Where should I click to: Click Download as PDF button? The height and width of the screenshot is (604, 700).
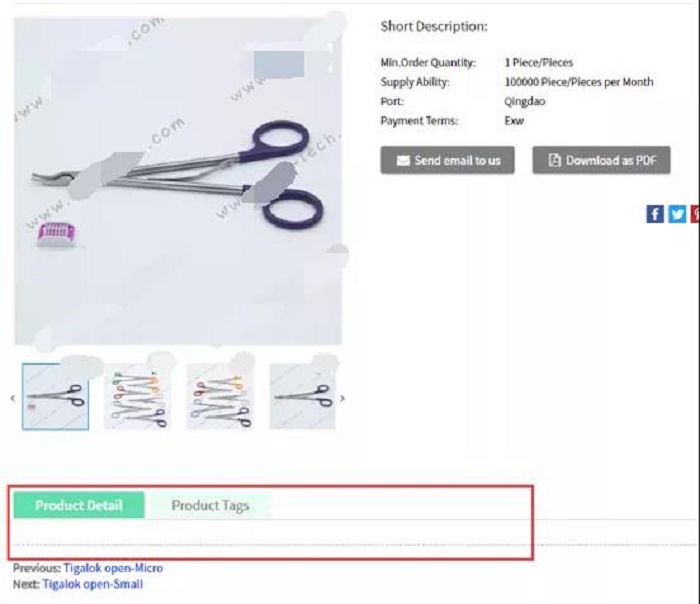(601, 160)
